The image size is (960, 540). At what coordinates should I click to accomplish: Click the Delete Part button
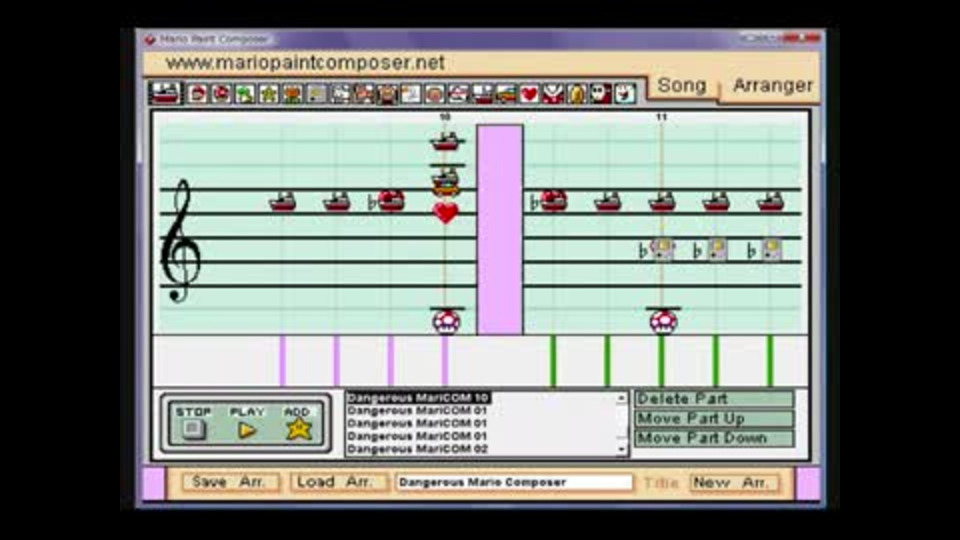[x=714, y=399]
